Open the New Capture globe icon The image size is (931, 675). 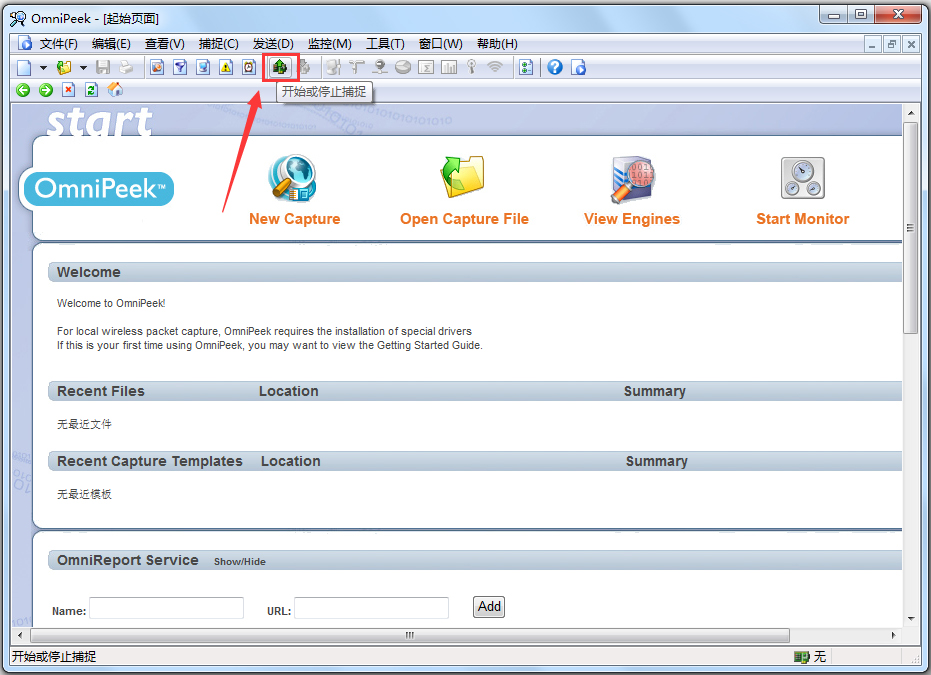pyautogui.click(x=293, y=179)
